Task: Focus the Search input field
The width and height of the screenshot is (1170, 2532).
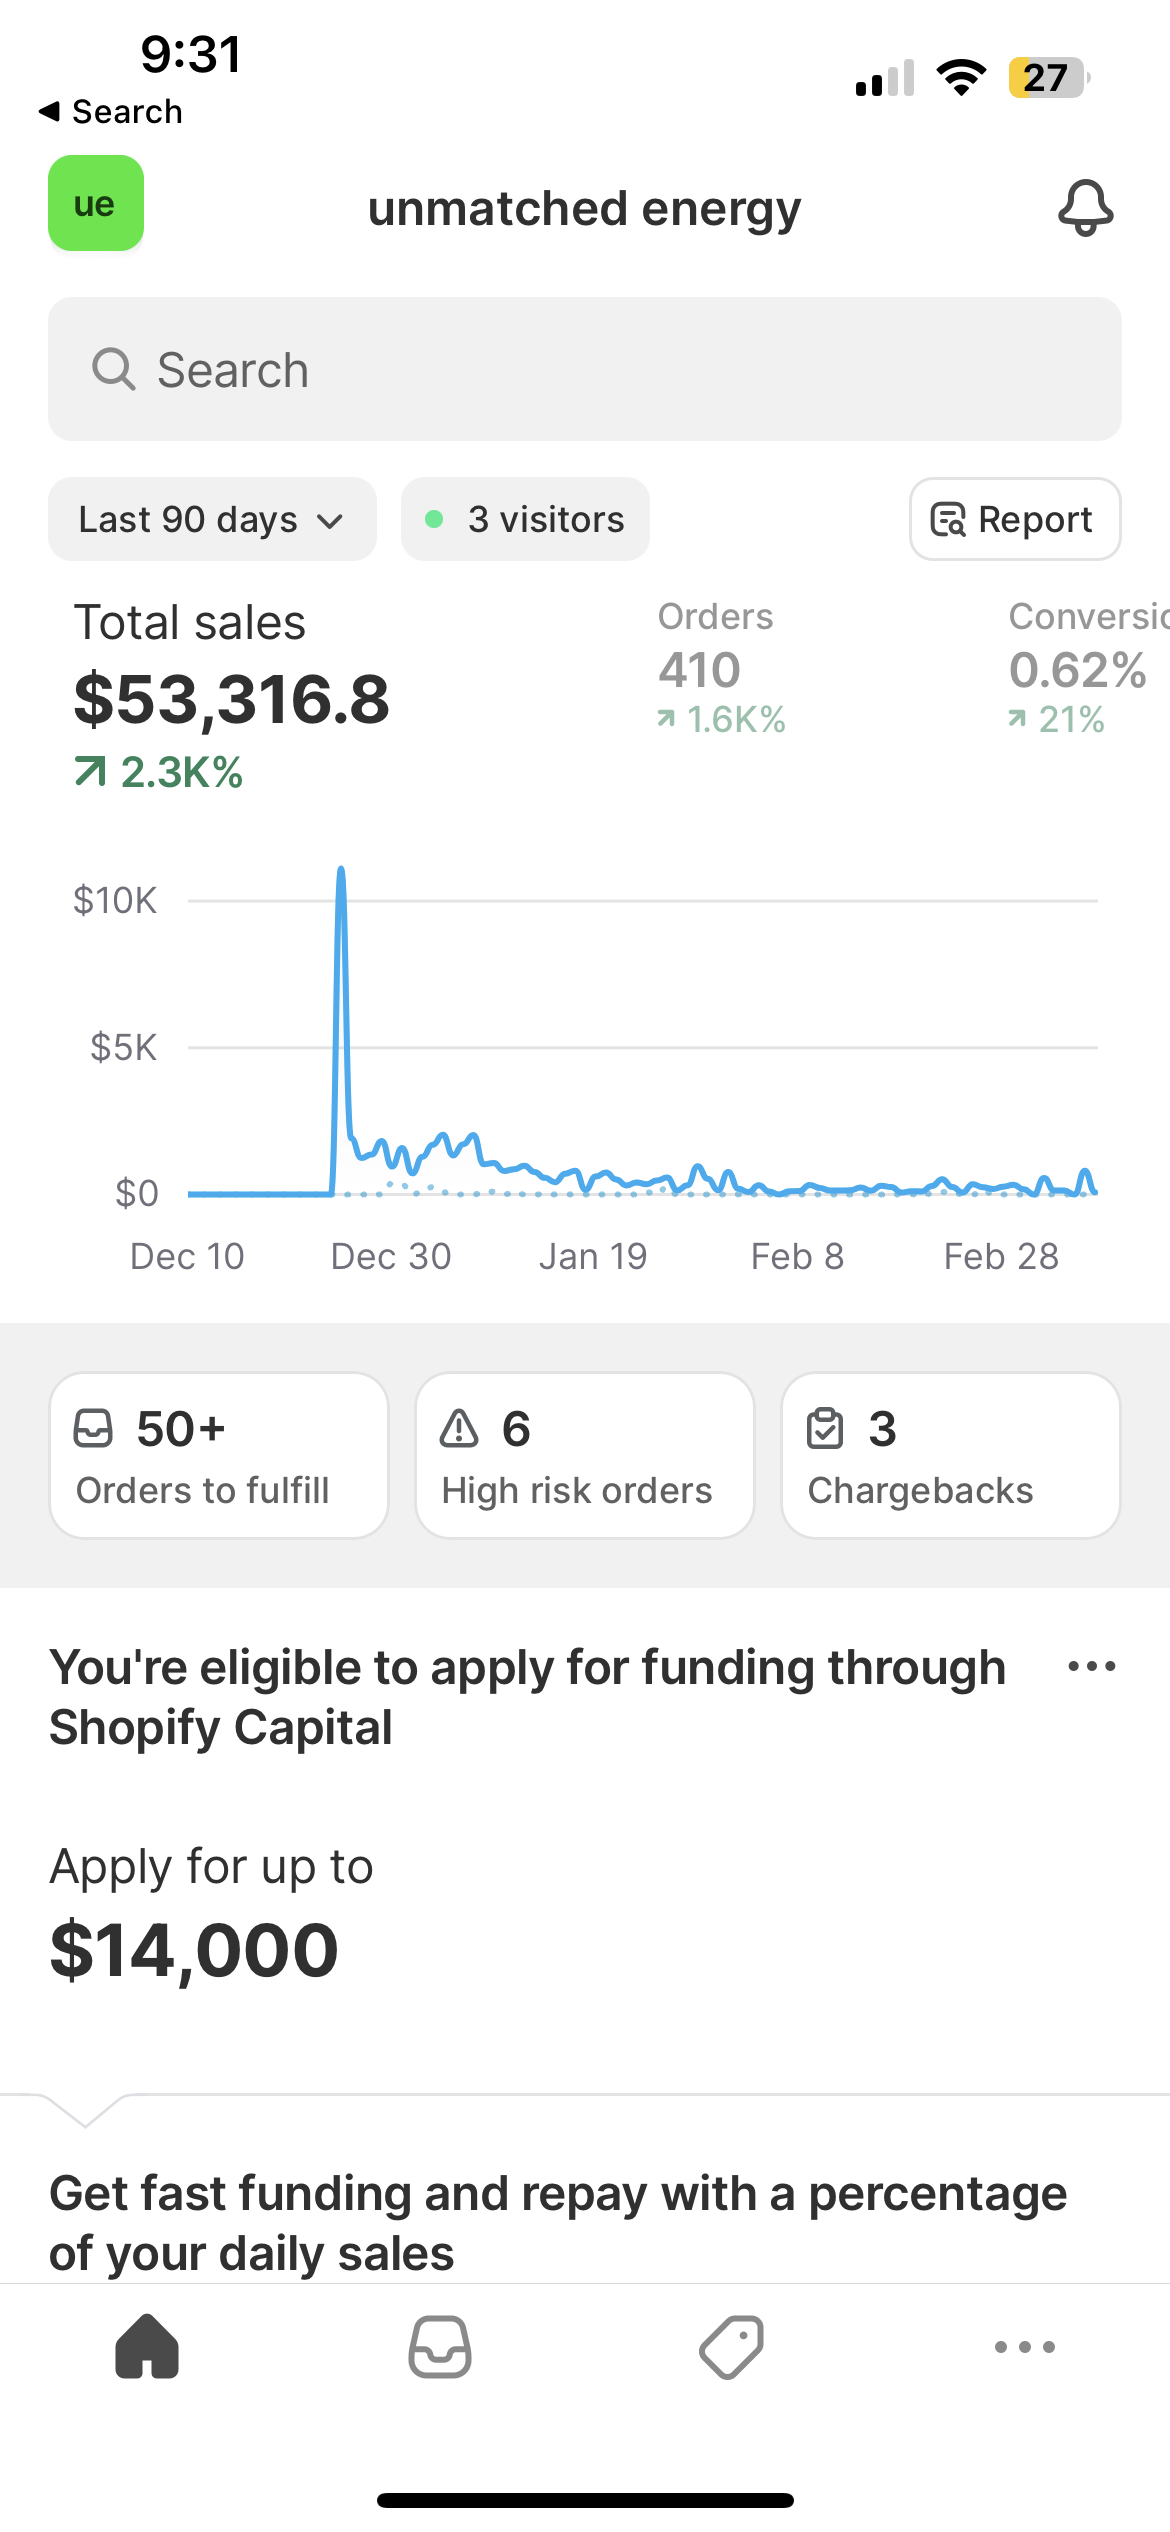Action: click(x=600, y=369)
